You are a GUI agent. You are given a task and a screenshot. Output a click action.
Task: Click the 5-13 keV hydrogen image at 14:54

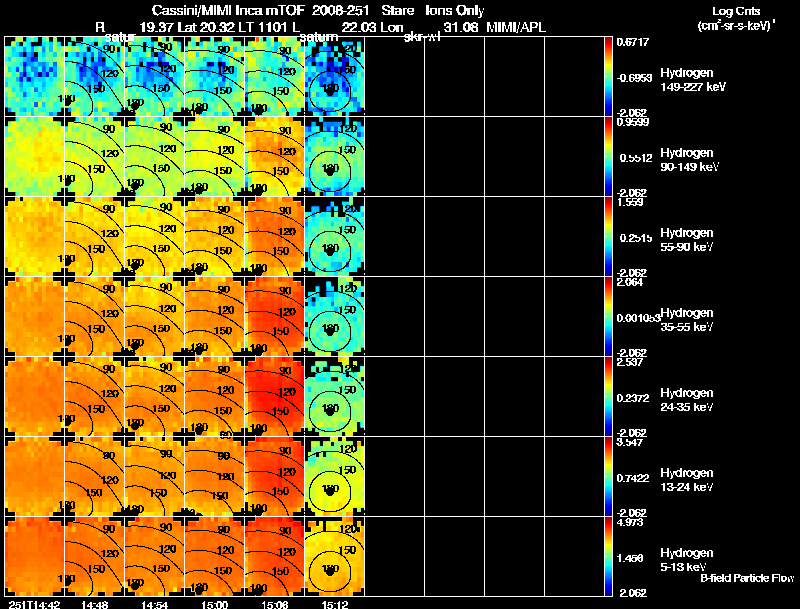pyautogui.click(x=155, y=556)
